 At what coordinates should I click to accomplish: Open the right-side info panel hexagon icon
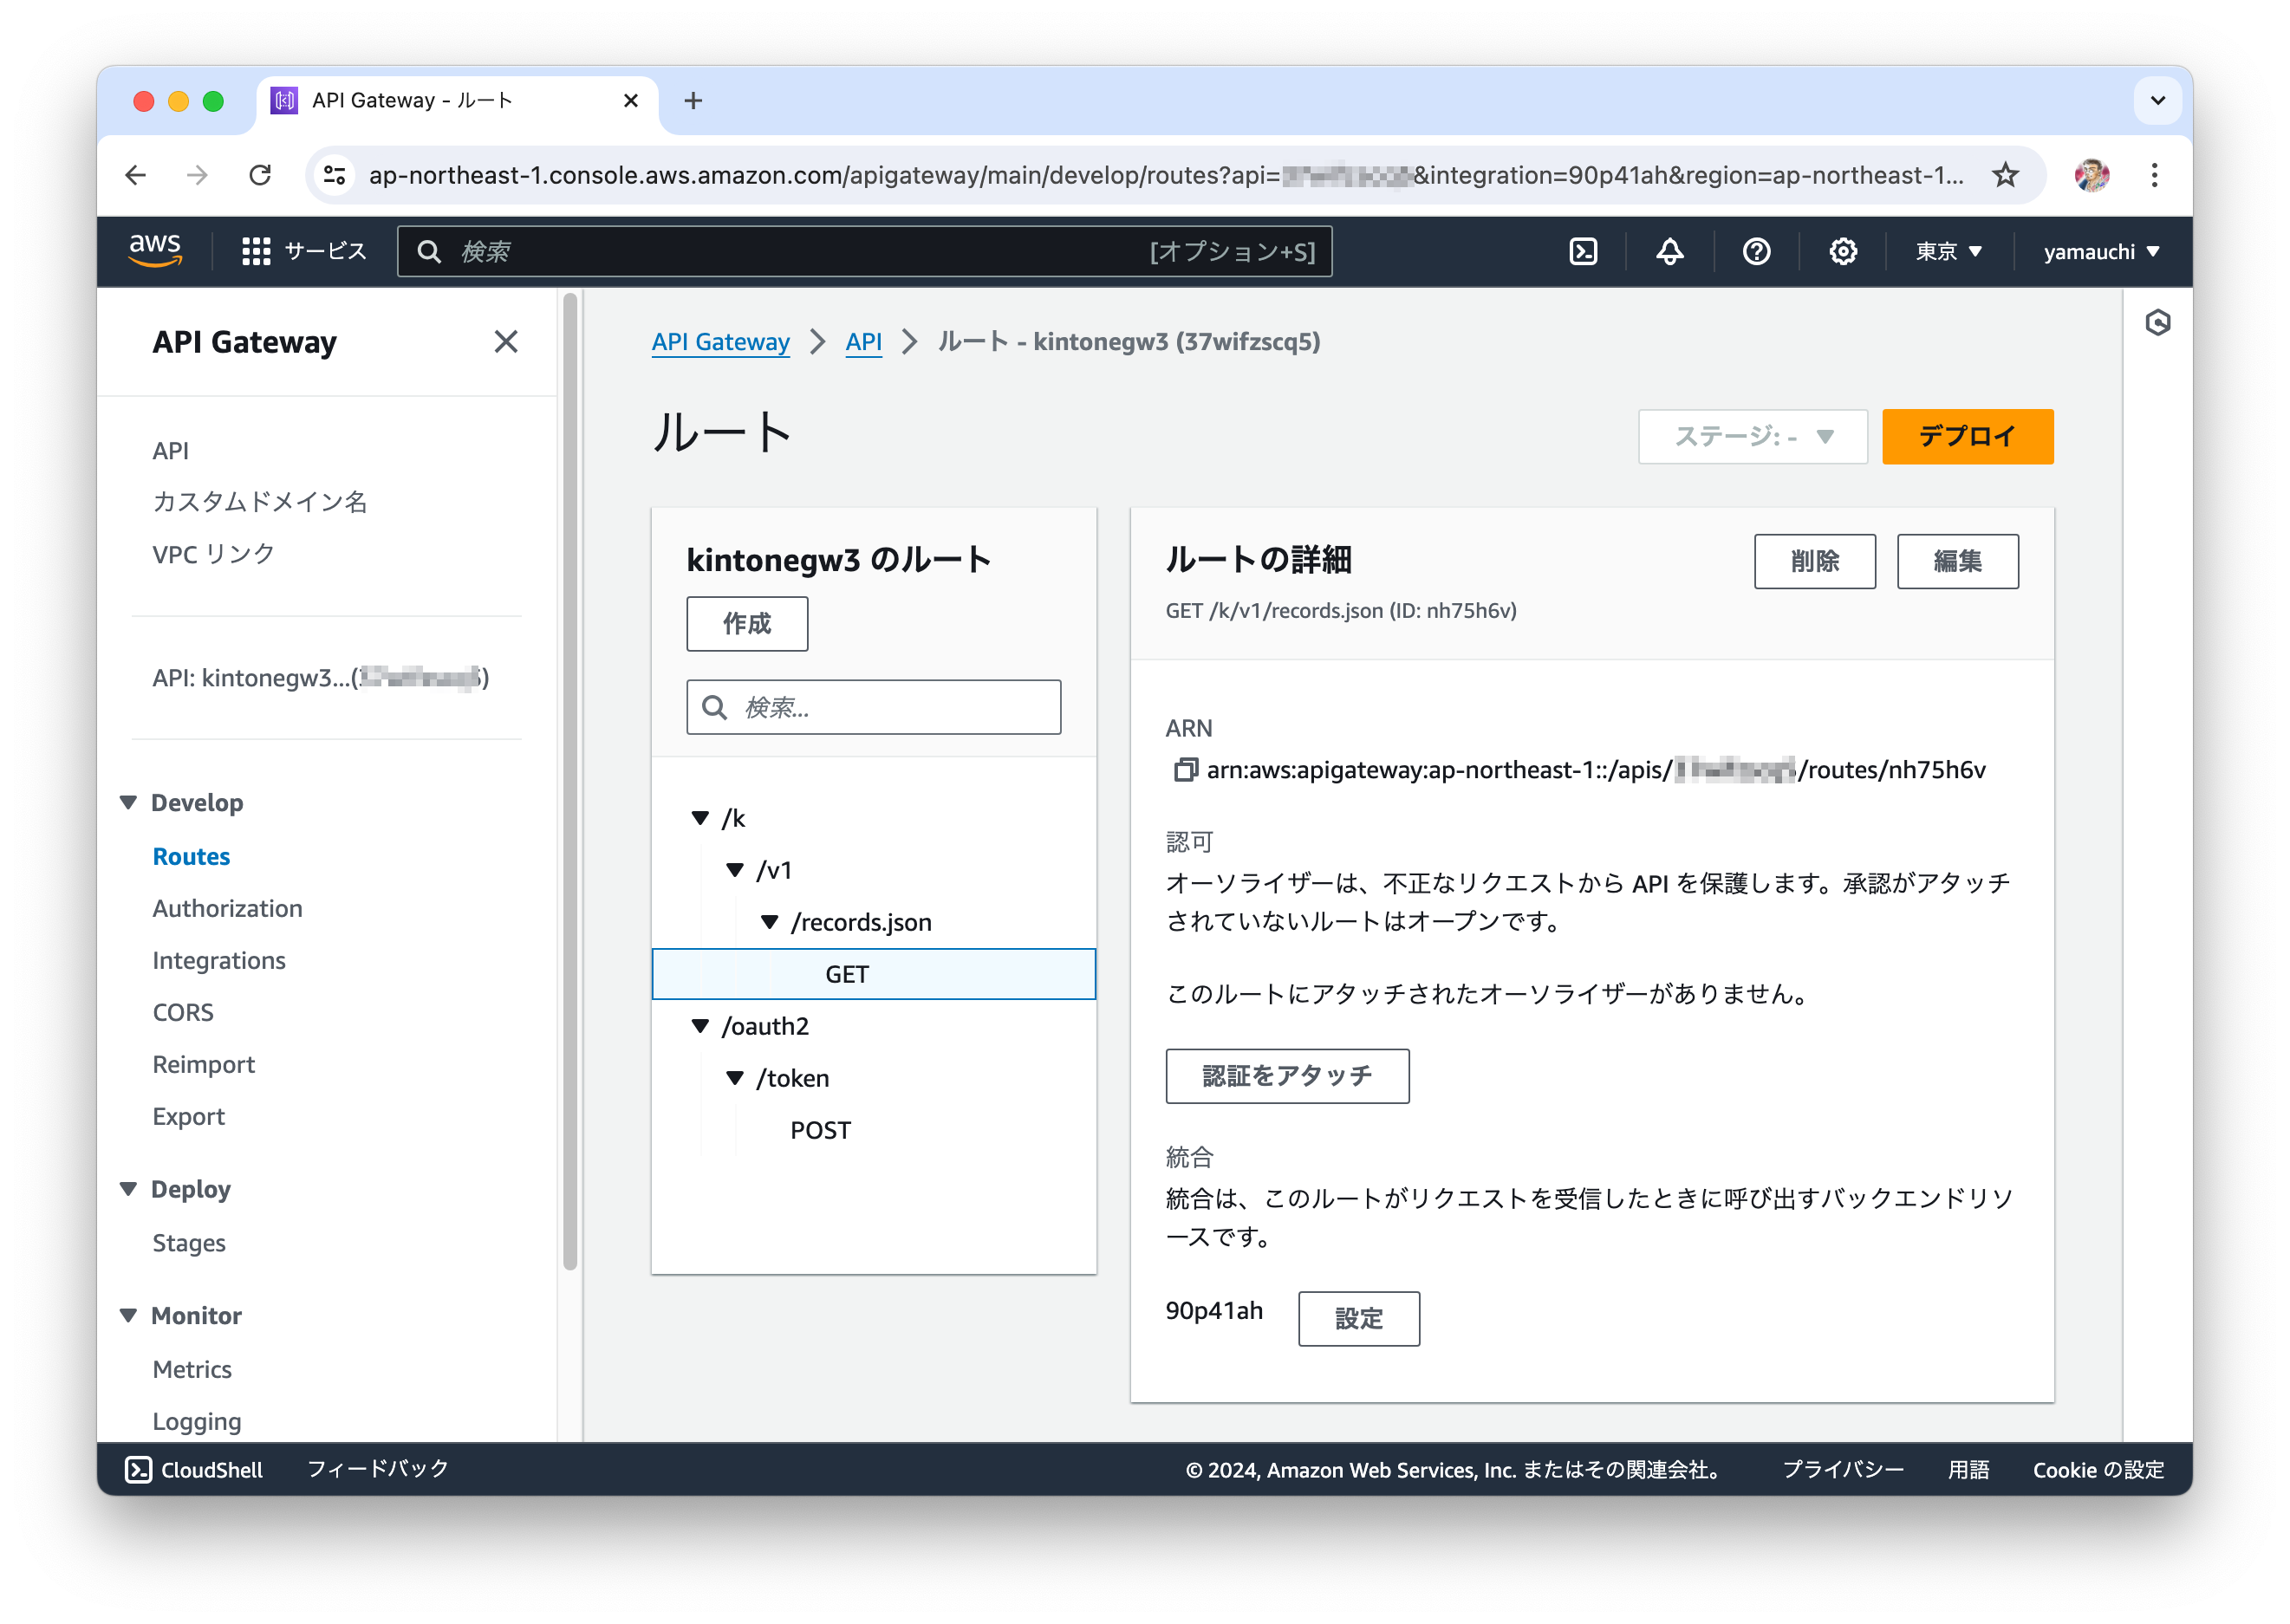(2157, 323)
